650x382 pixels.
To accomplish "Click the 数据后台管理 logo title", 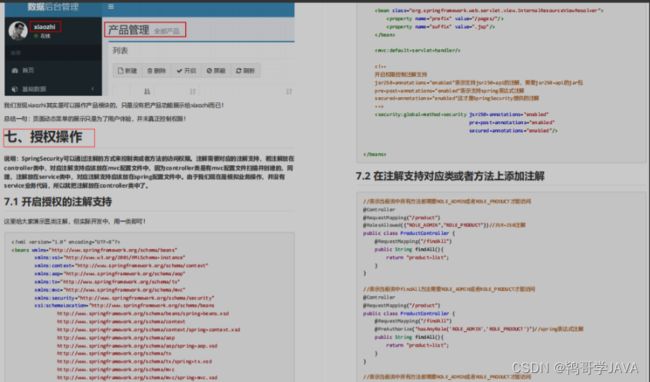I will (53, 7).
